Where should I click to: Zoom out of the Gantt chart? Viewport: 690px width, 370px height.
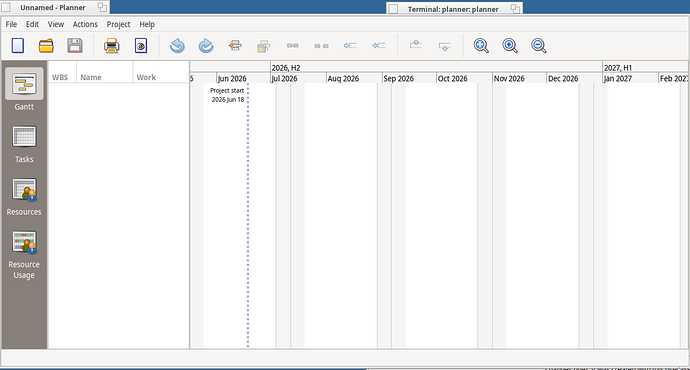coord(539,46)
